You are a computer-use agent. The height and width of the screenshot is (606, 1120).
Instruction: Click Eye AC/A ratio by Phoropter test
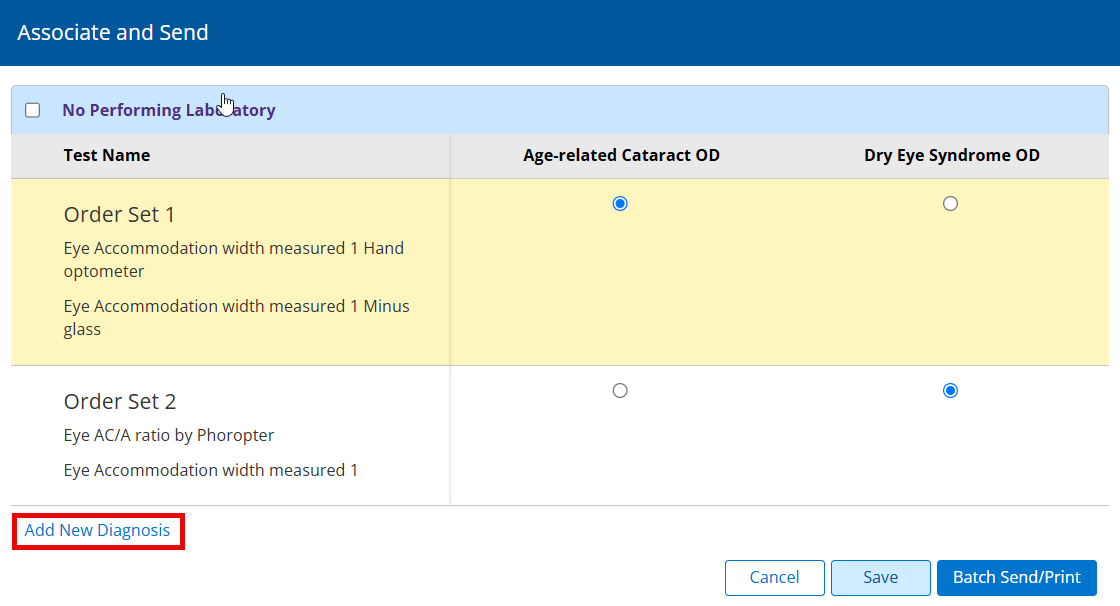[x=168, y=435]
